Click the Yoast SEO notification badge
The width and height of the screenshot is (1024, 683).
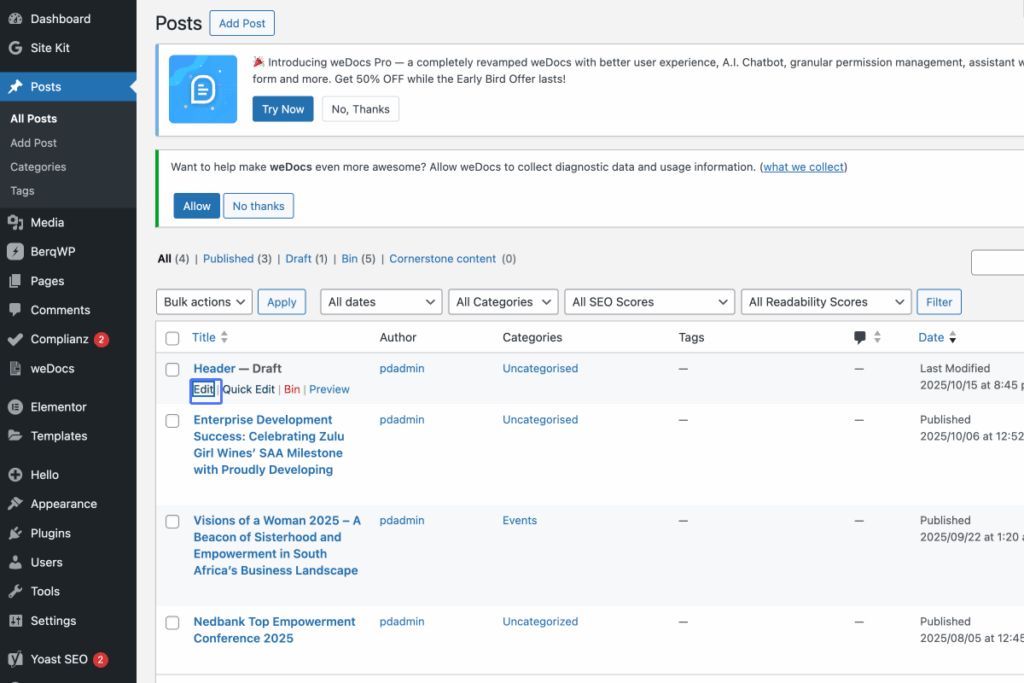[x=100, y=659]
